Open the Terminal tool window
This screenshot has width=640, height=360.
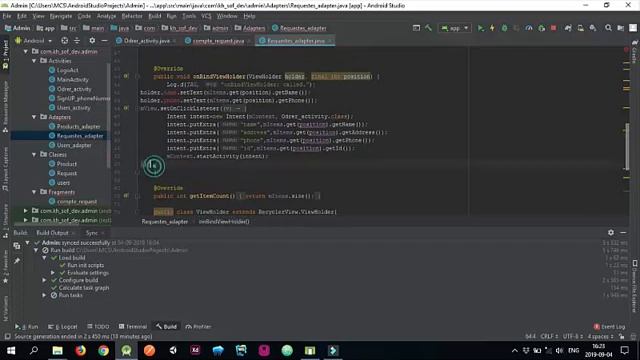coord(133,327)
